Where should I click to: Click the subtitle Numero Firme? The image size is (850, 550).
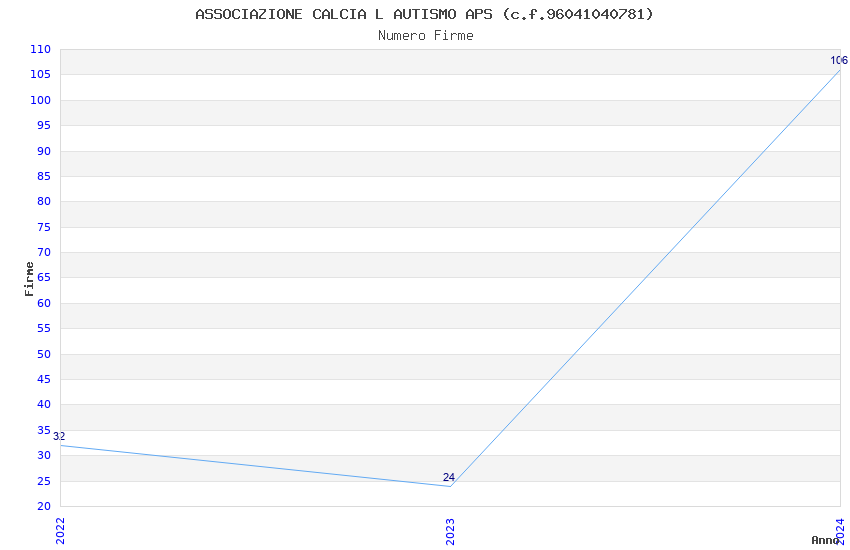(426, 36)
